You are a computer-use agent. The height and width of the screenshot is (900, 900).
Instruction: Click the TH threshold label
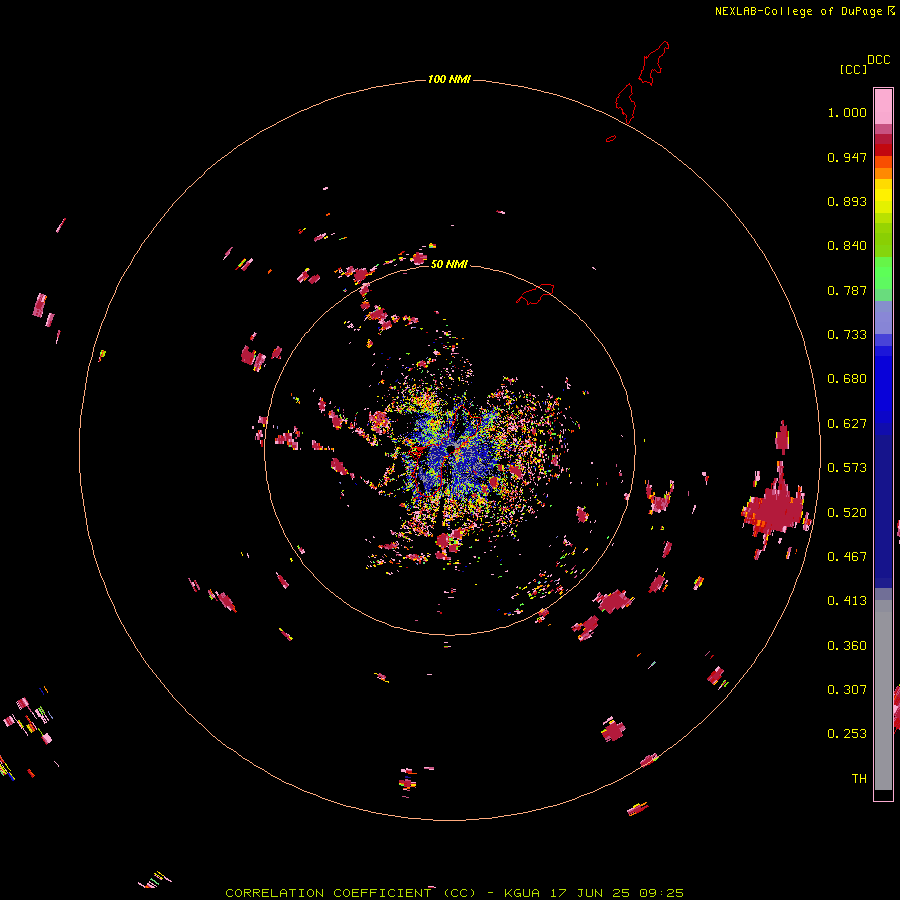pos(859,779)
